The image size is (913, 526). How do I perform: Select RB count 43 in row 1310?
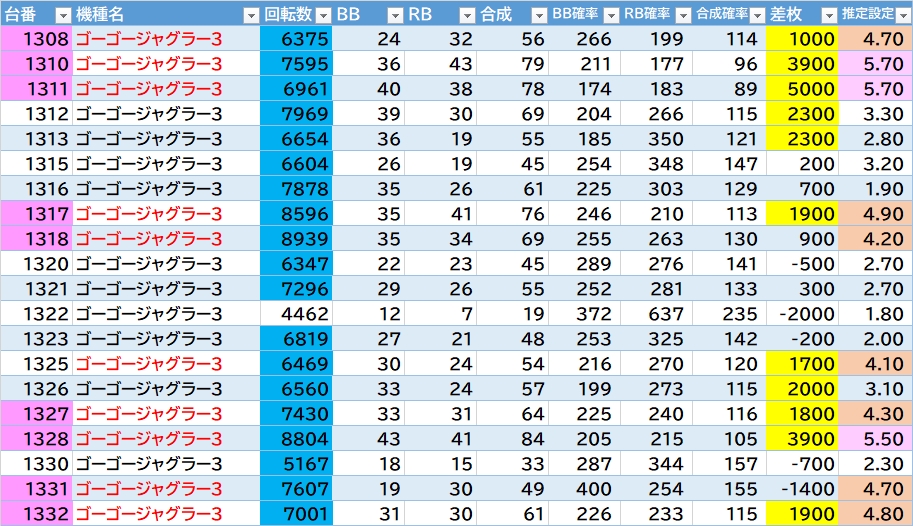(x=440, y=63)
